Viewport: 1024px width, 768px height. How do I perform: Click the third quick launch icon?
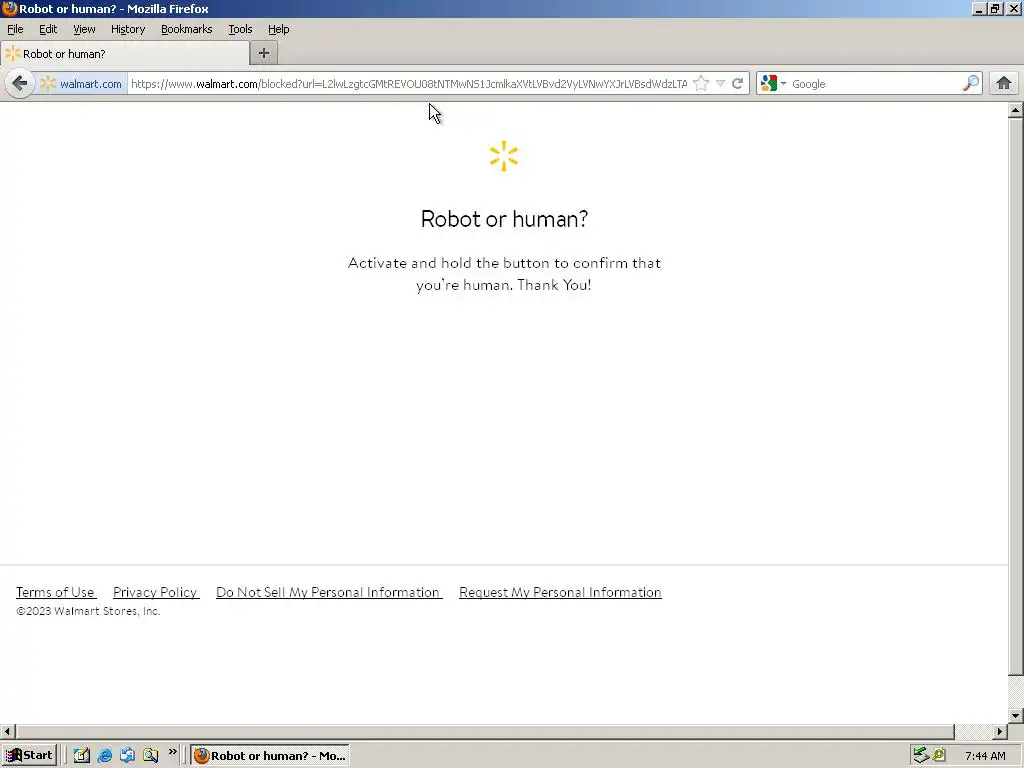pos(127,756)
